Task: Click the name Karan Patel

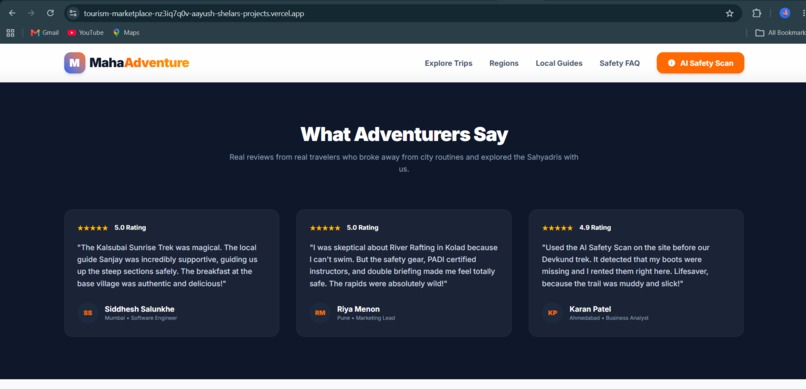Action: click(590, 309)
